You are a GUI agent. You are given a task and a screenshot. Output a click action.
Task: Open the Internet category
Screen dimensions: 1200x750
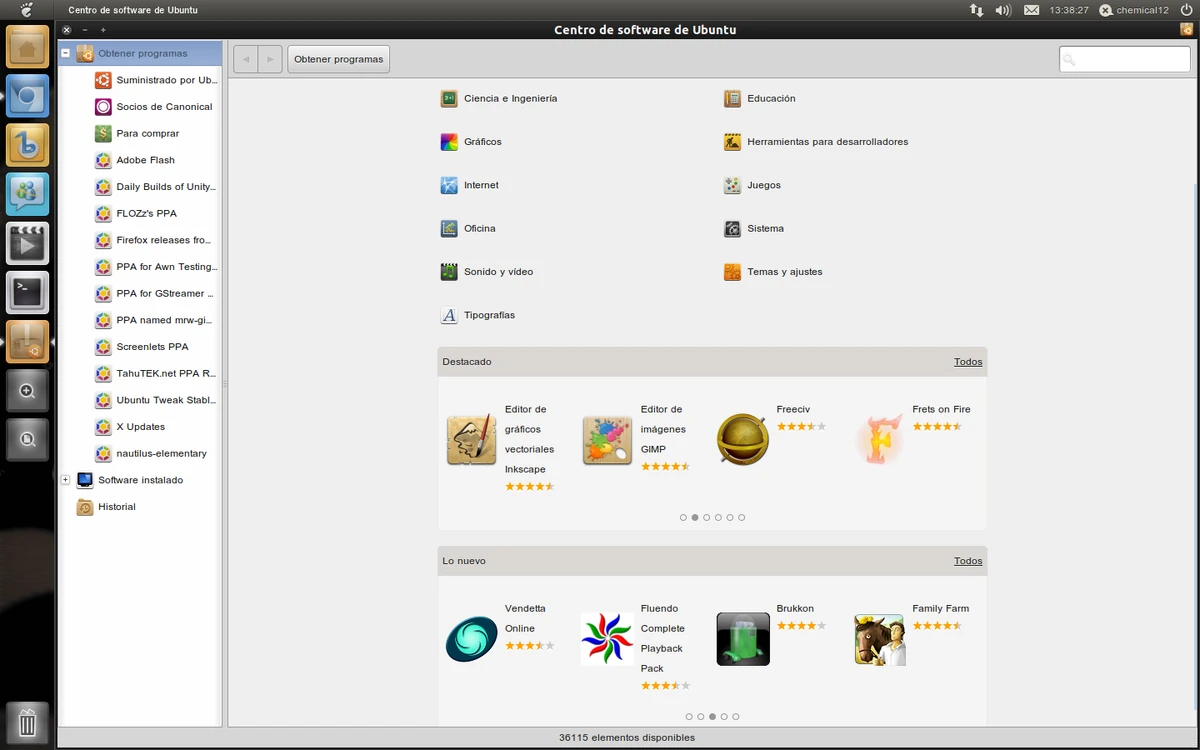point(482,185)
